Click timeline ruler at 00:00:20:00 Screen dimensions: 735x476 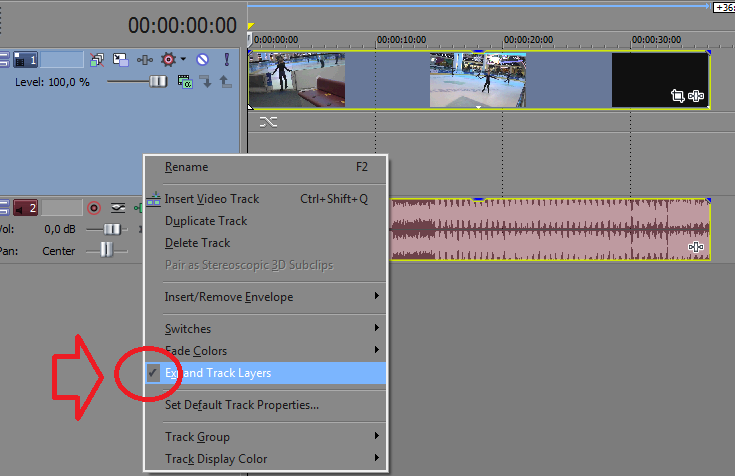pos(528,40)
